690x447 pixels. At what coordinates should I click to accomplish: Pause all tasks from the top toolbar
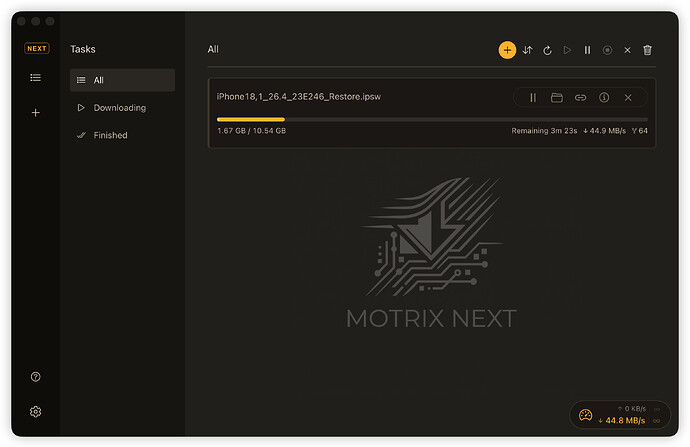tap(587, 50)
